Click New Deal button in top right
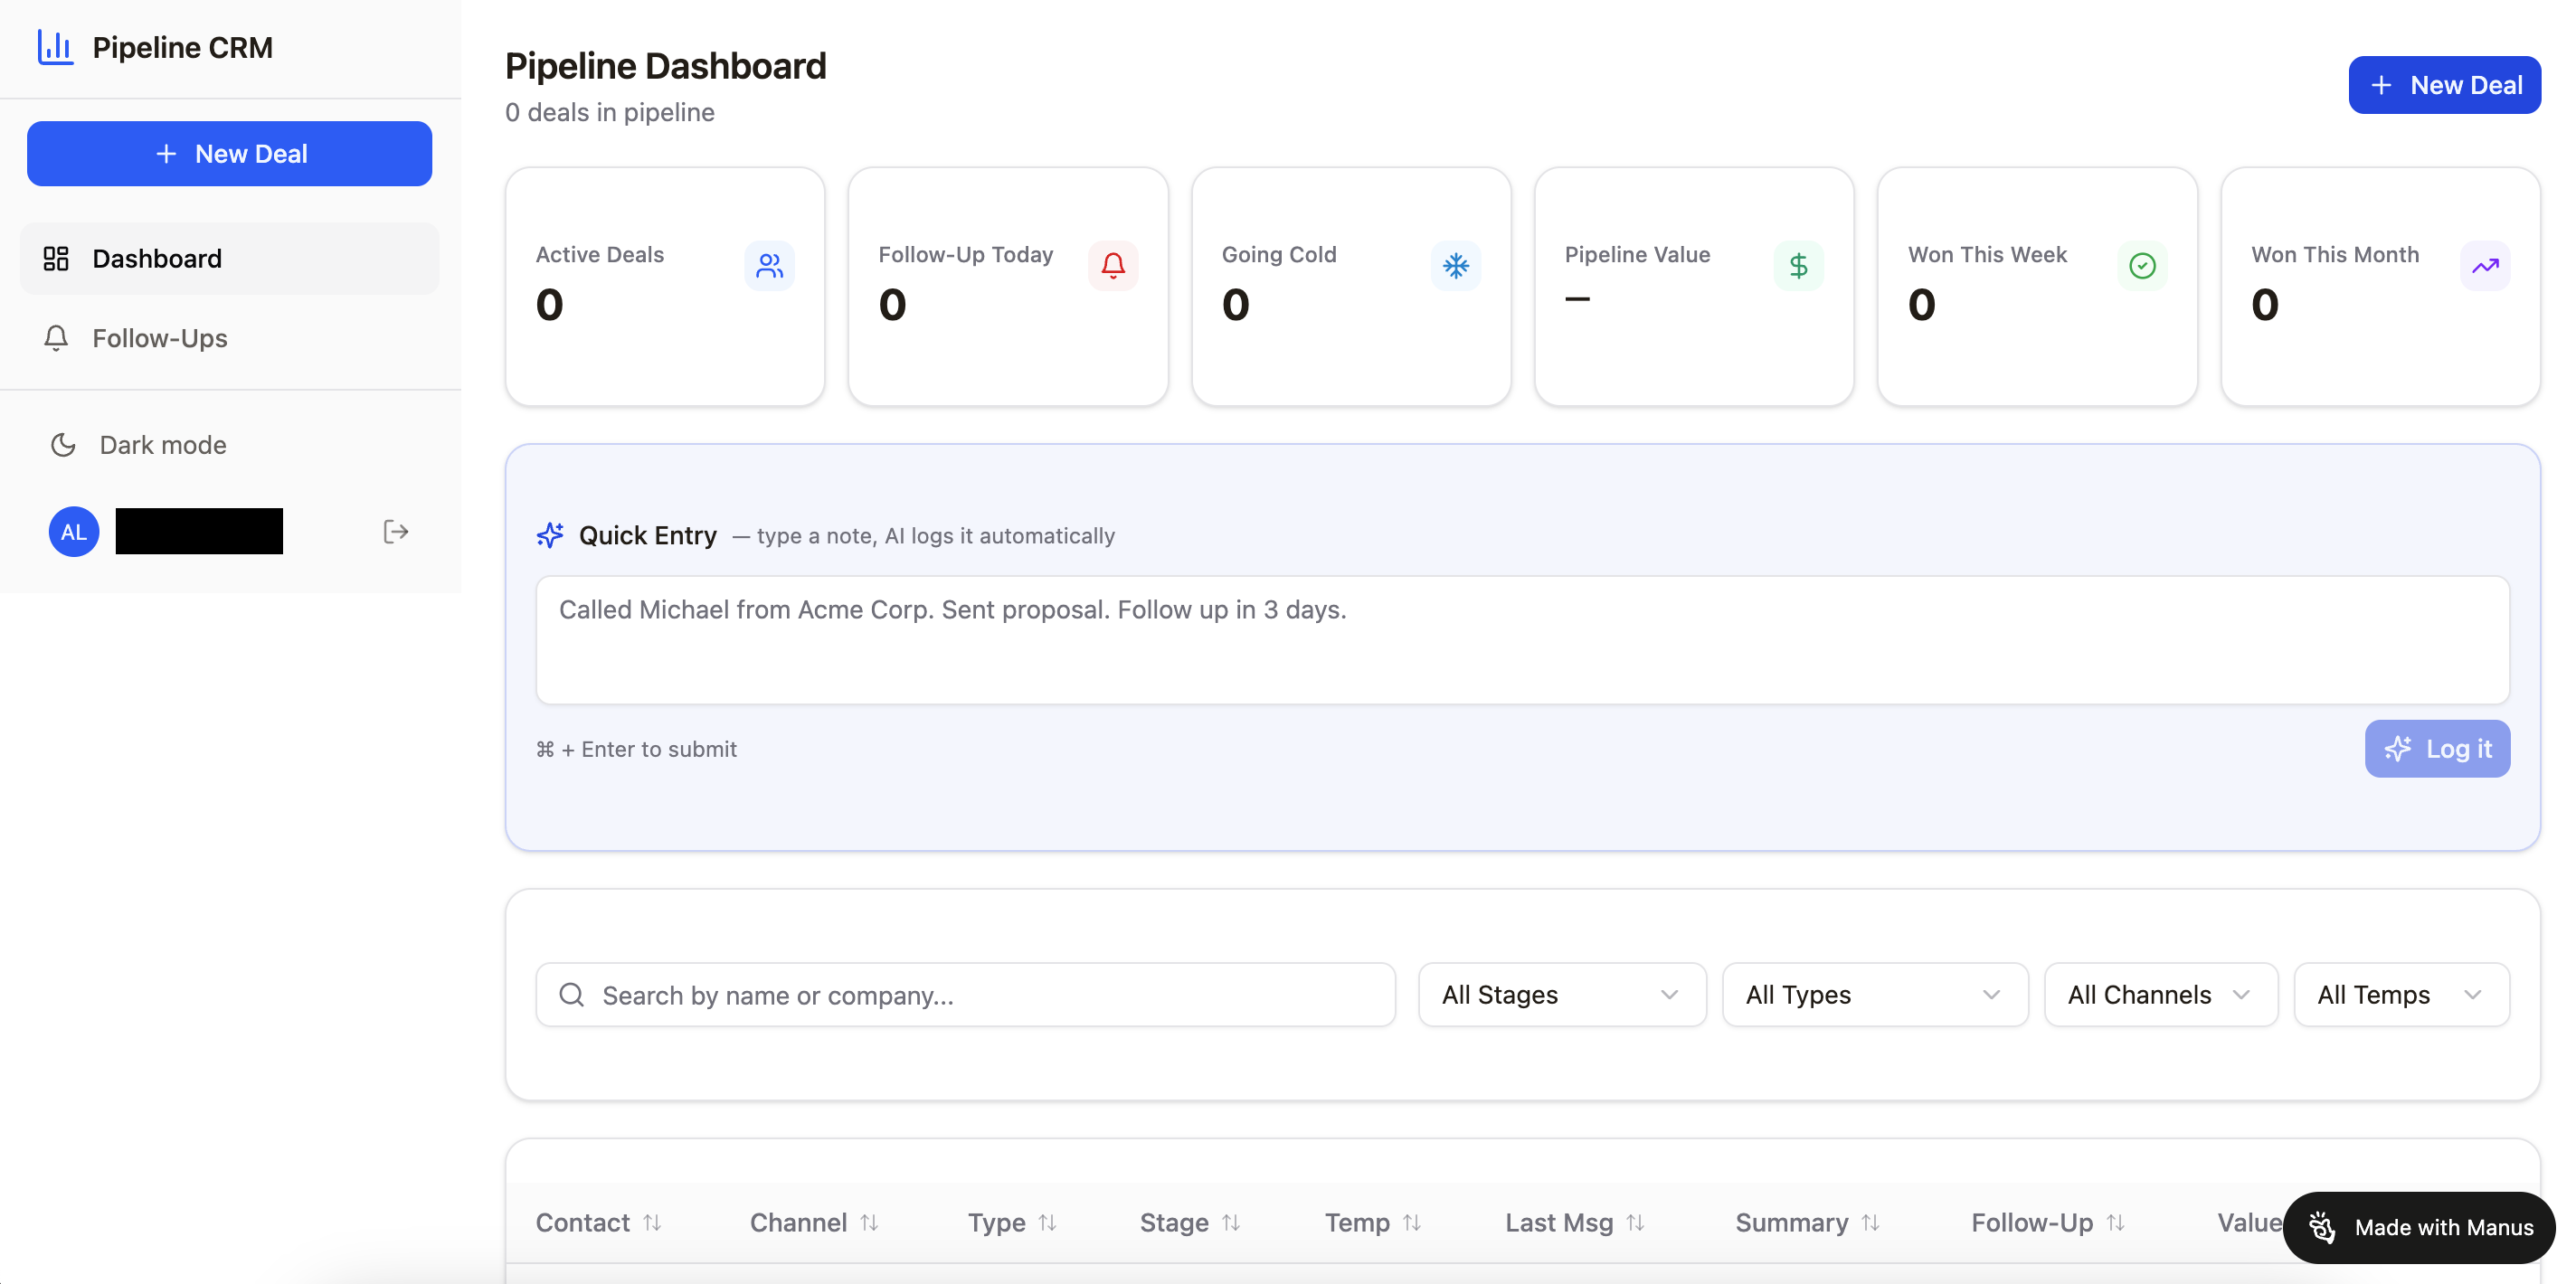 (2443, 85)
